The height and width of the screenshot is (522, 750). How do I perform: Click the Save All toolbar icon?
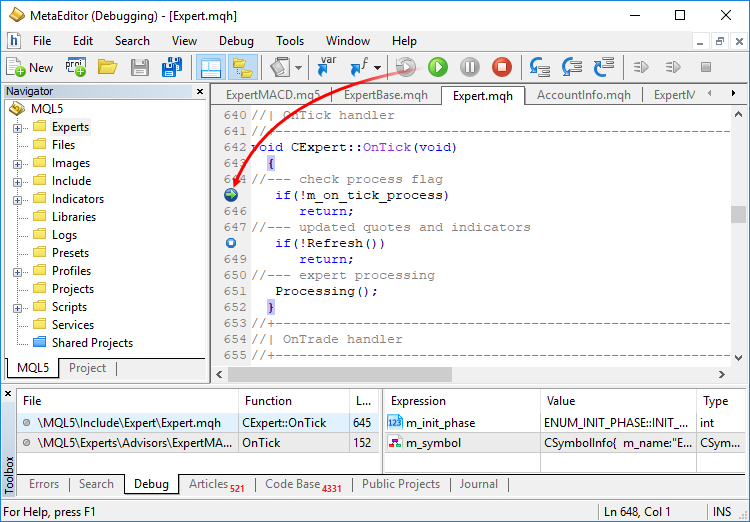point(172,67)
